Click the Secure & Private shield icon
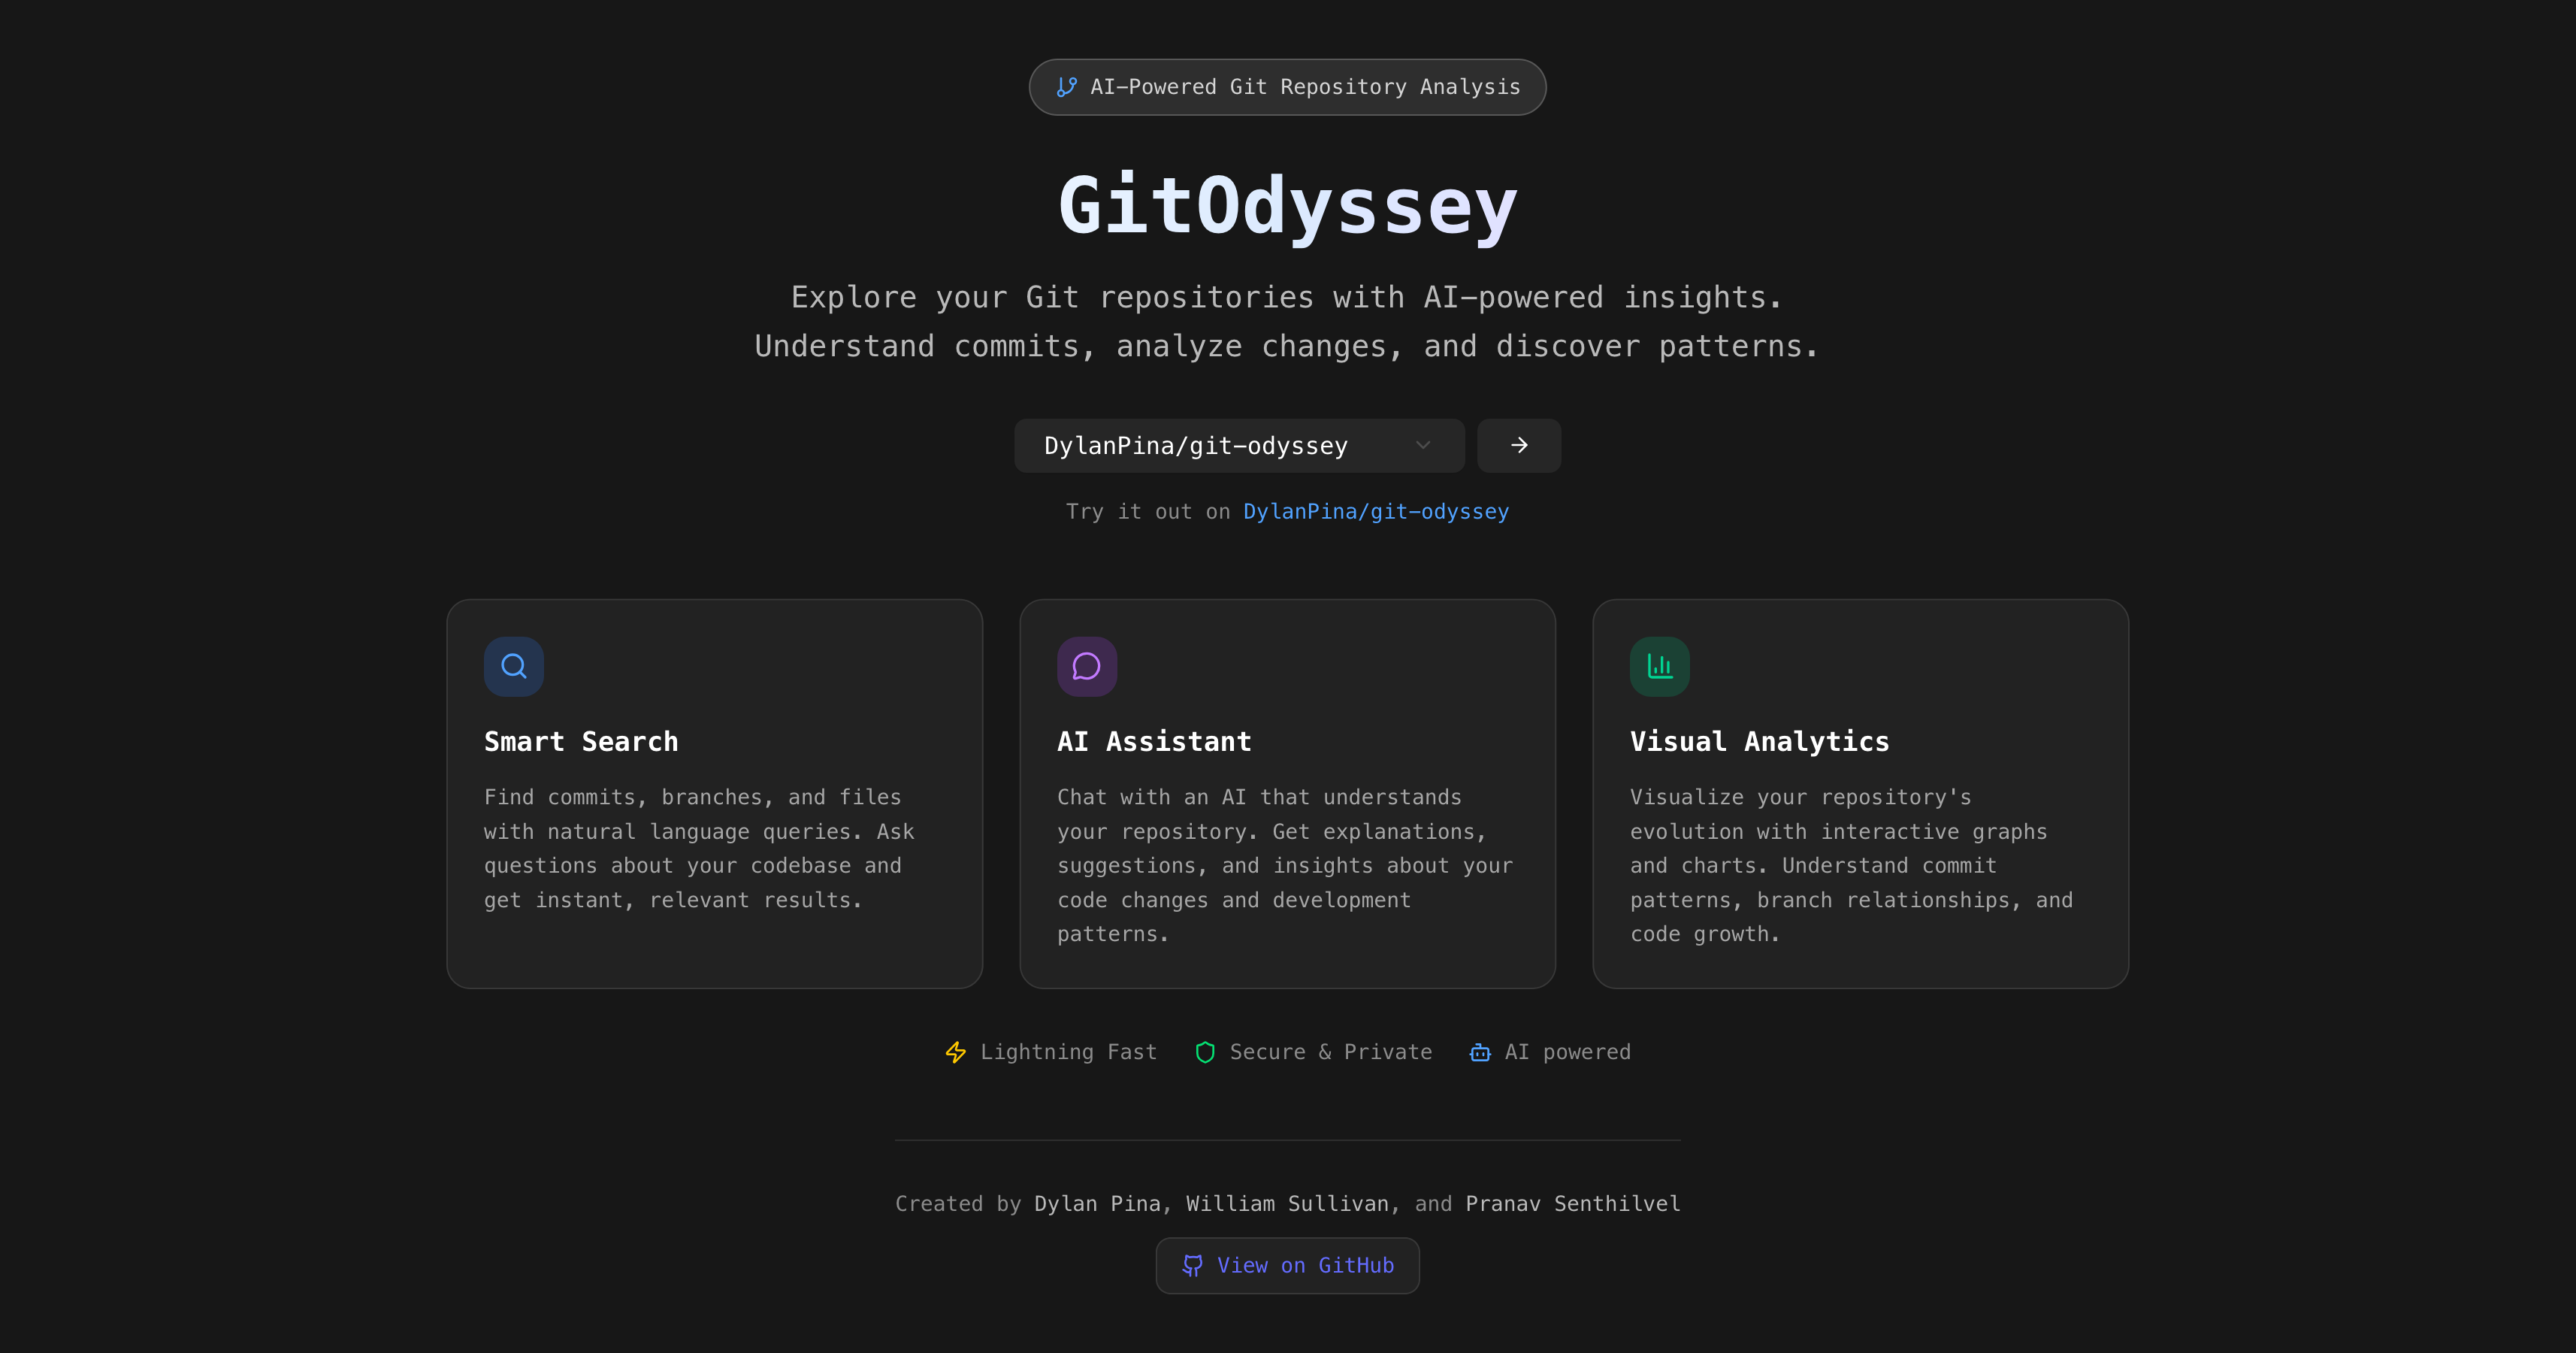Screen dimensions: 2576x1353 pos(1205,1052)
